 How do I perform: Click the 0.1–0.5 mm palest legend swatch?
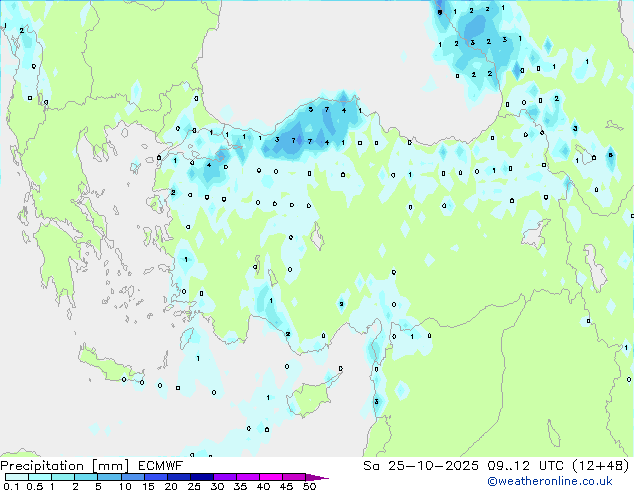[x=17, y=477]
